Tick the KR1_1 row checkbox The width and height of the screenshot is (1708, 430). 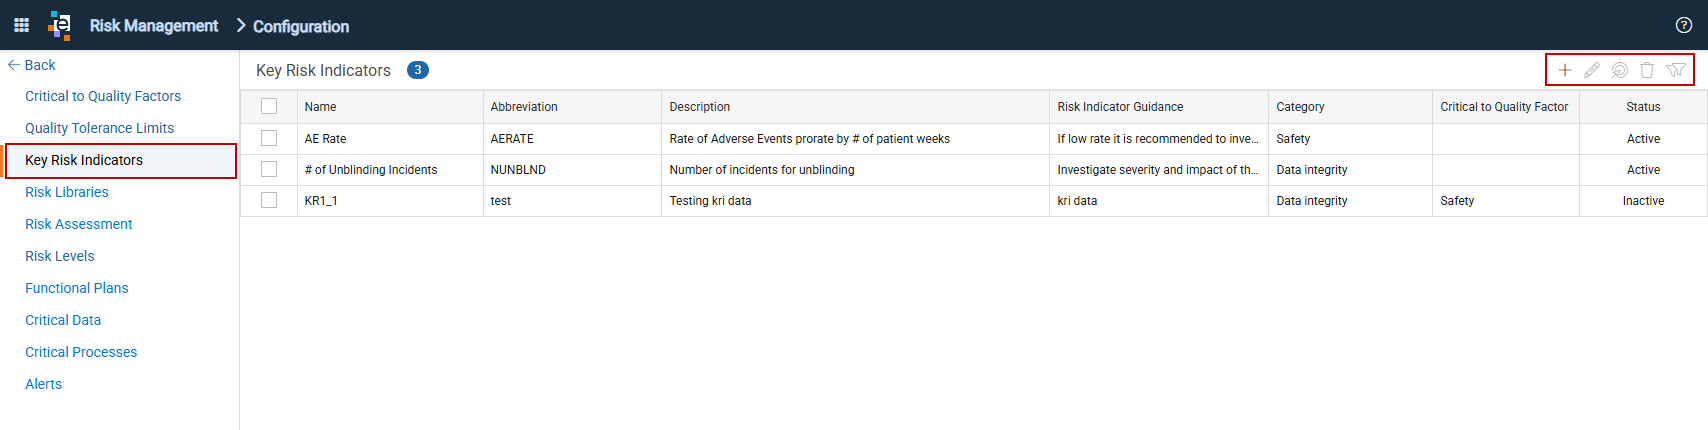pos(269,200)
